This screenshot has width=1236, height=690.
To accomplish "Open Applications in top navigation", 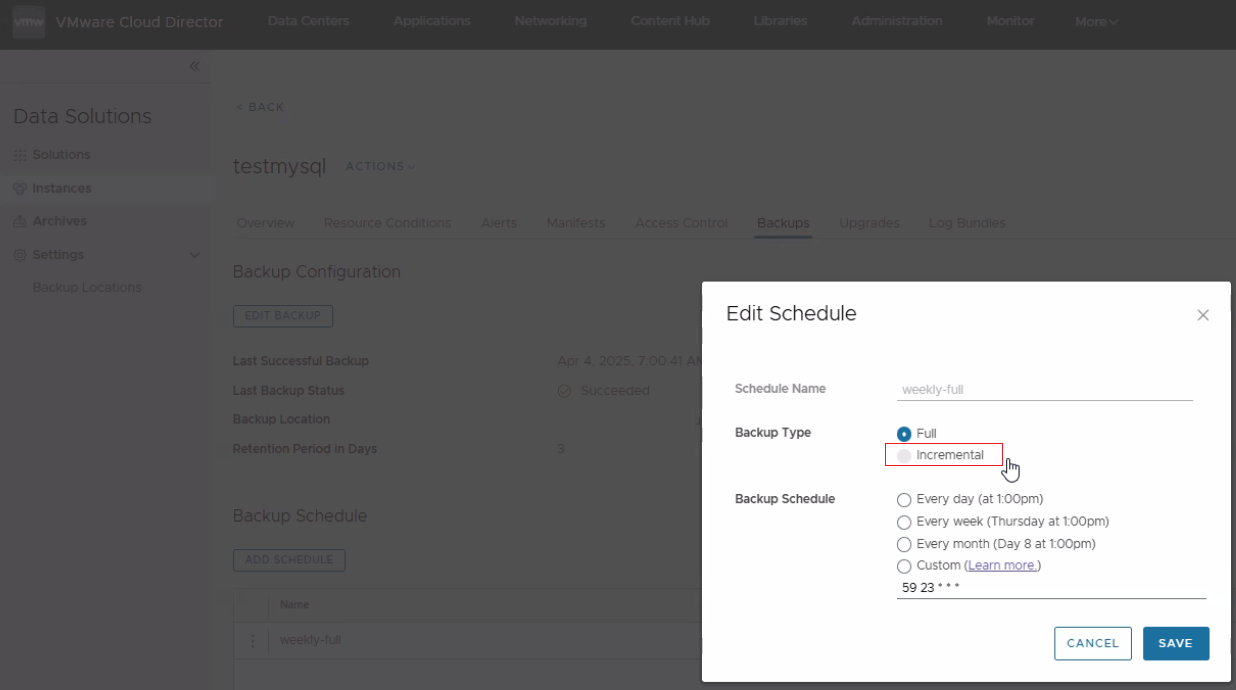I will (432, 21).
